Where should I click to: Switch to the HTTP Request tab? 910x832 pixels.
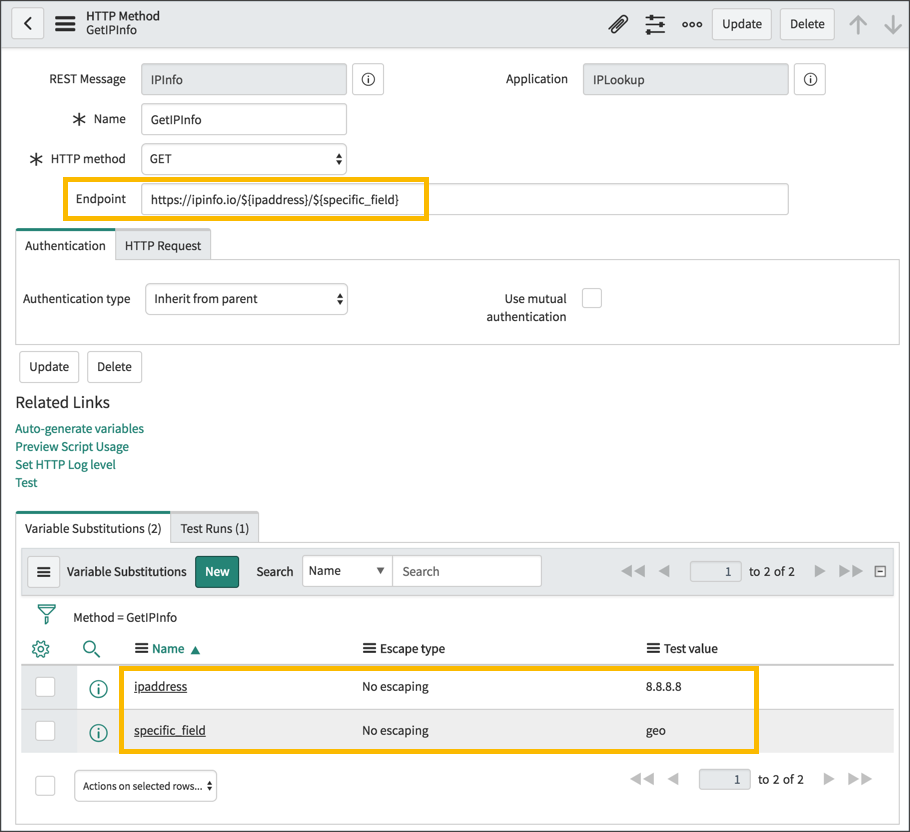click(163, 246)
